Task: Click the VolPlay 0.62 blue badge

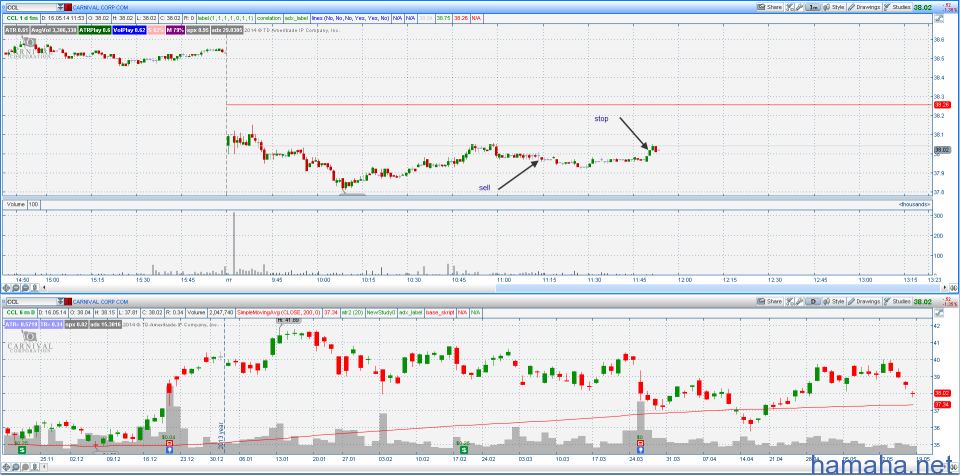Action: pyautogui.click(x=129, y=30)
